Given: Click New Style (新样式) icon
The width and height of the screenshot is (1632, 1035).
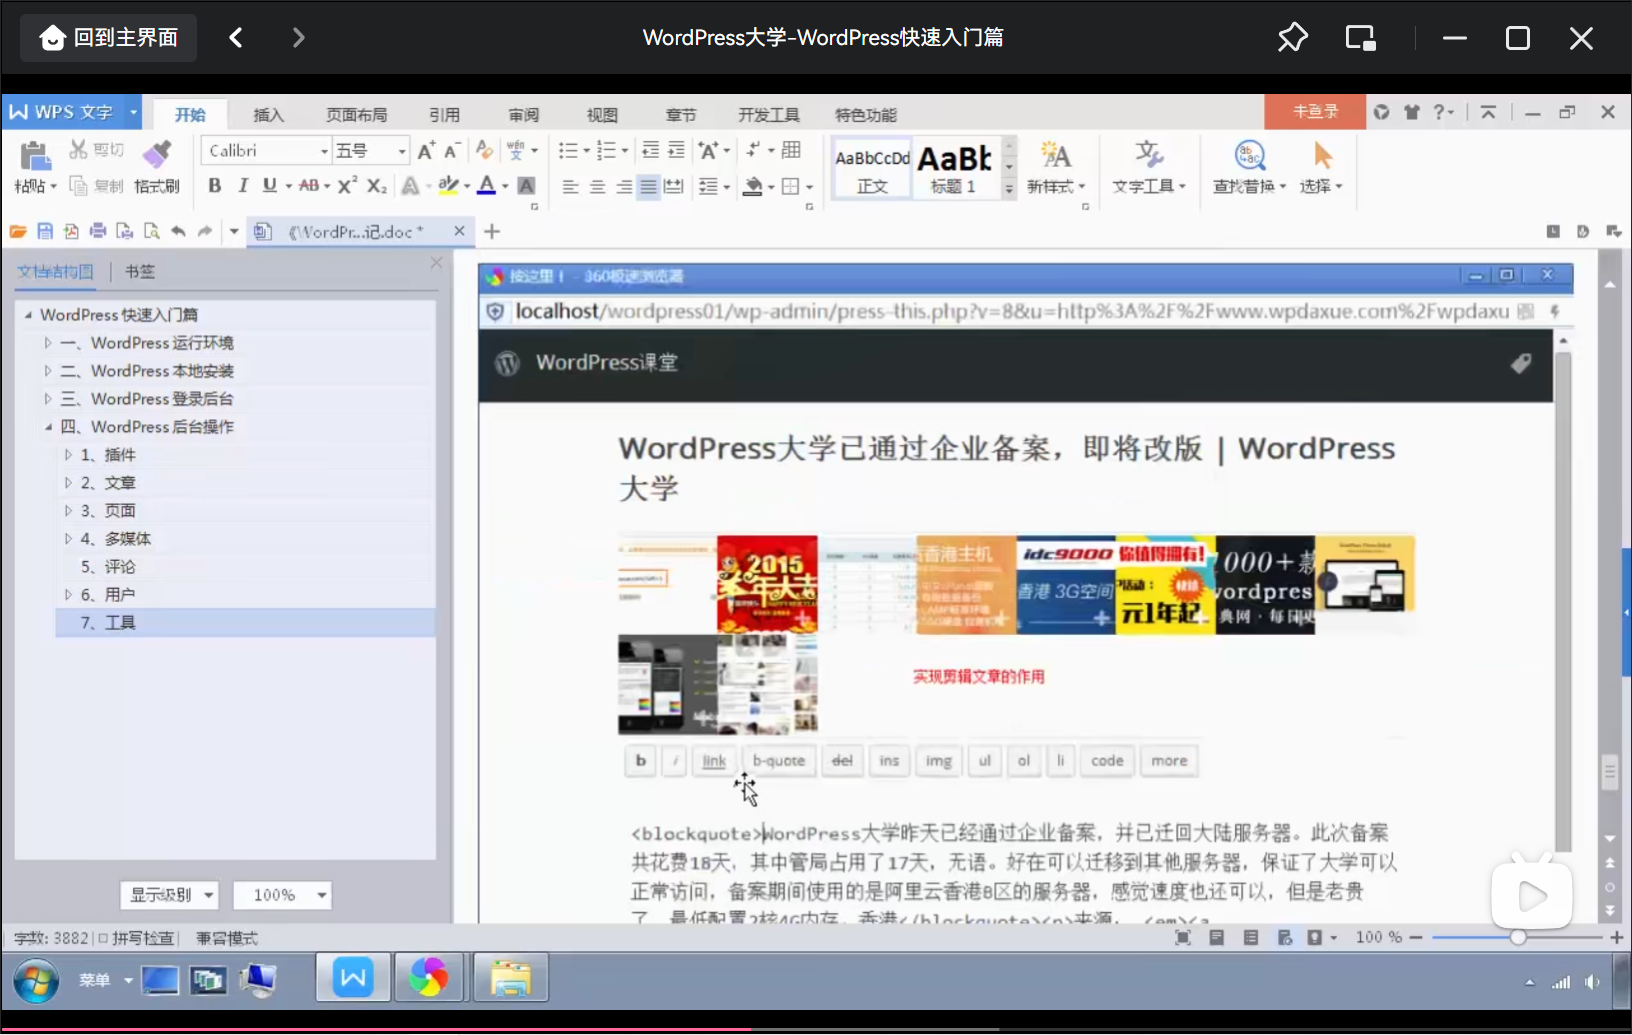Looking at the screenshot, I should (x=1055, y=155).
